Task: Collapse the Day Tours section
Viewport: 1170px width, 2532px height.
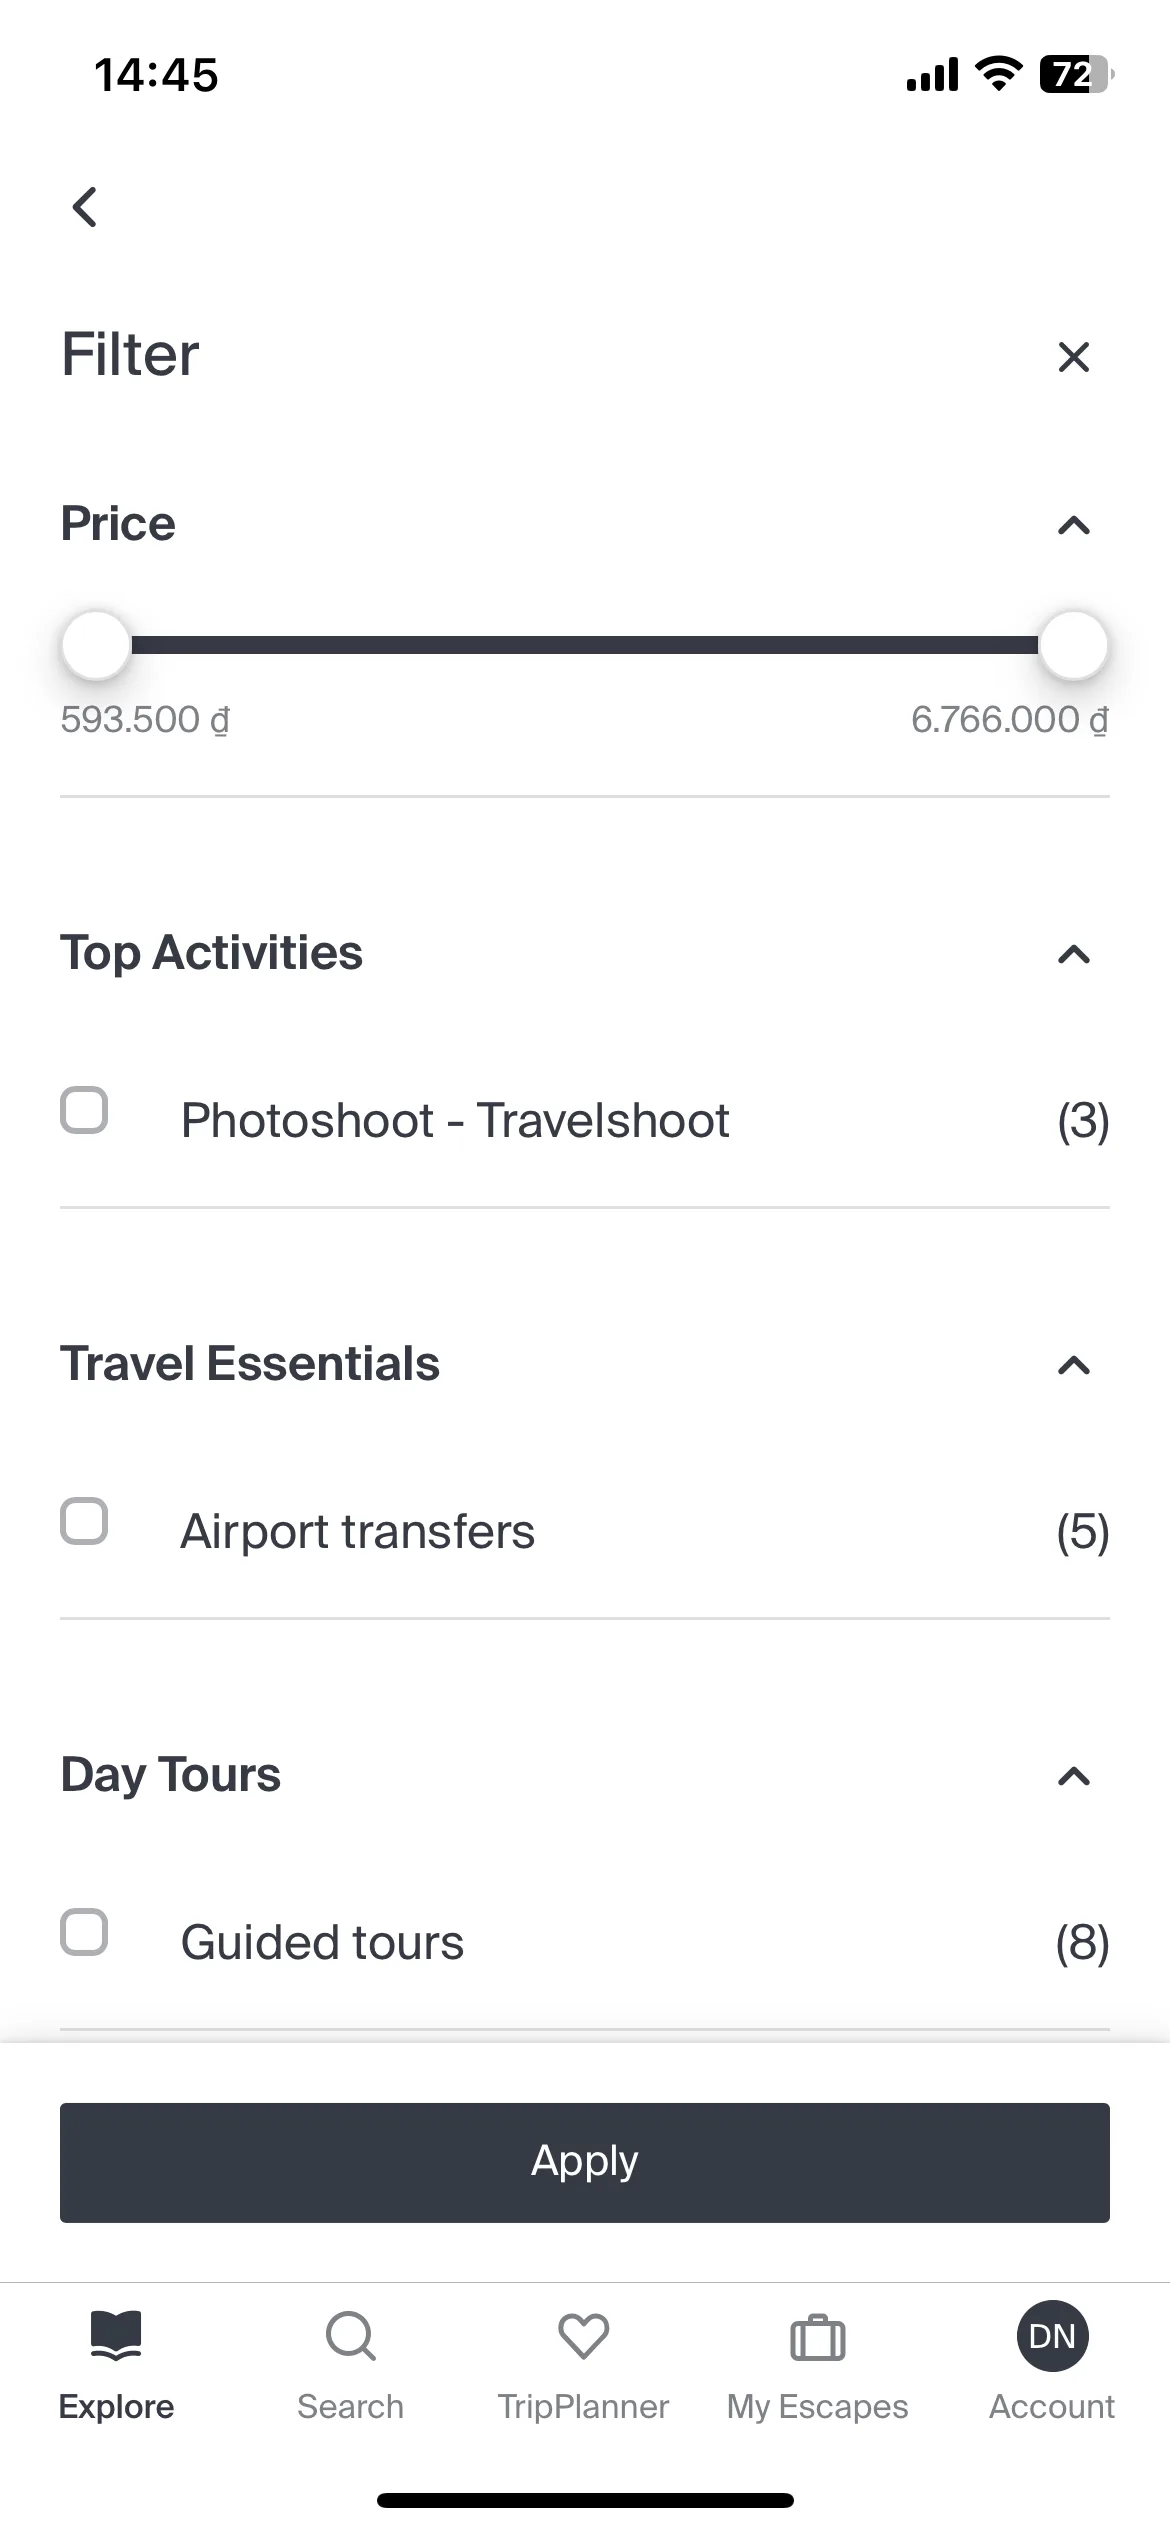Action: click(1074, 1777)
